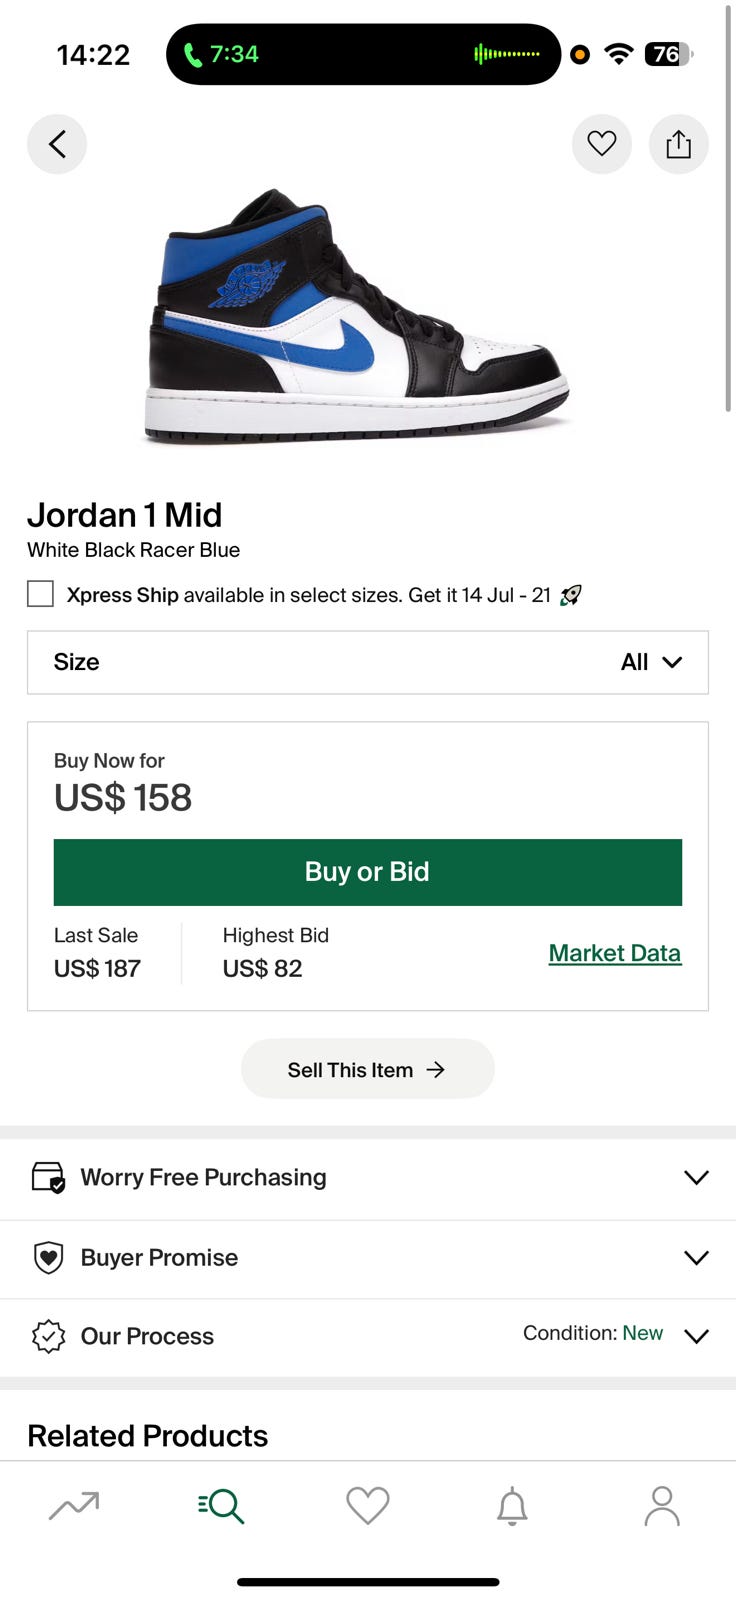Expand the Buyer Promise section
This screenshot has width=736, height=1600.
[367, 1257]
